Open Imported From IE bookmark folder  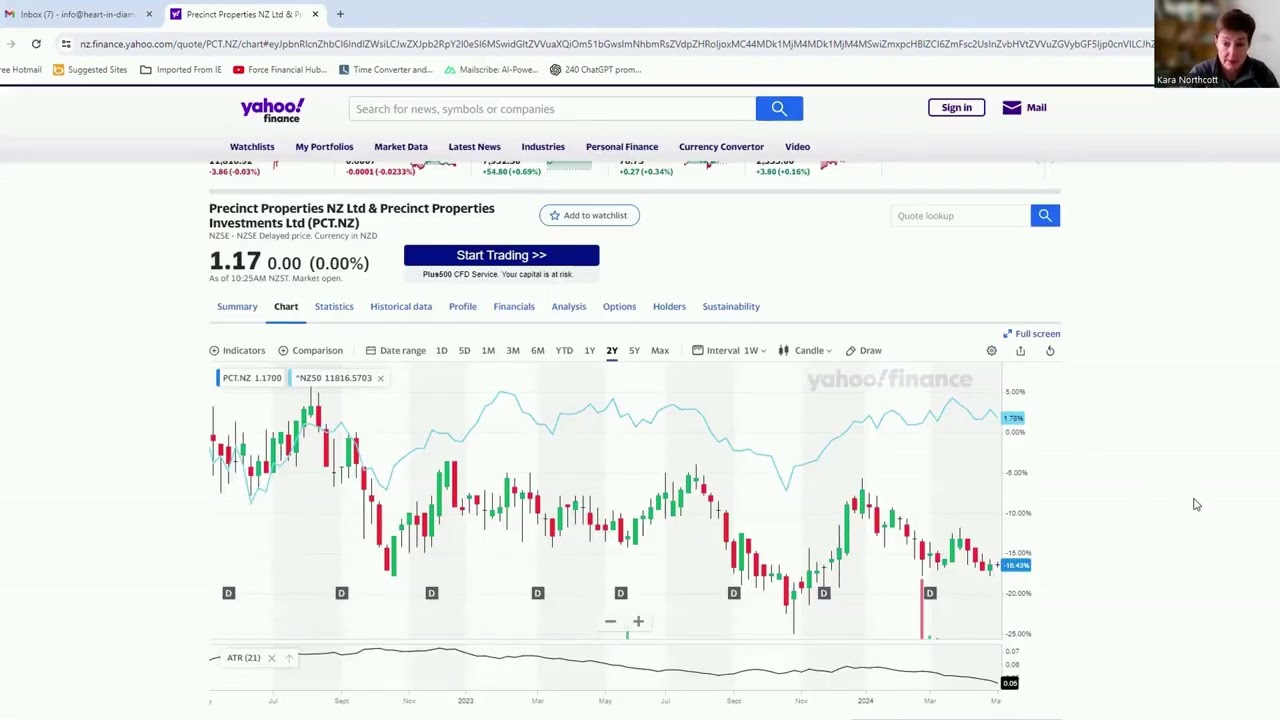click(181, 70)
